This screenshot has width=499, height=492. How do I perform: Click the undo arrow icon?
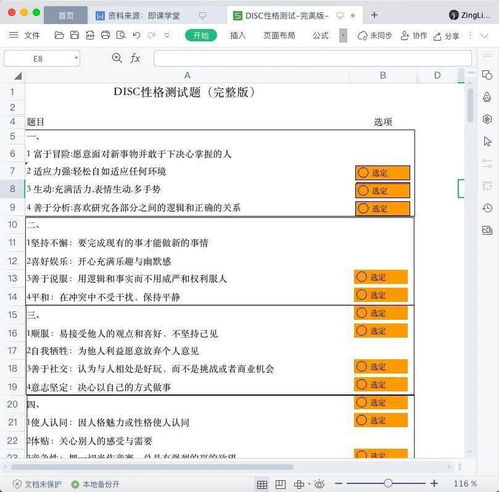[136, 35]
